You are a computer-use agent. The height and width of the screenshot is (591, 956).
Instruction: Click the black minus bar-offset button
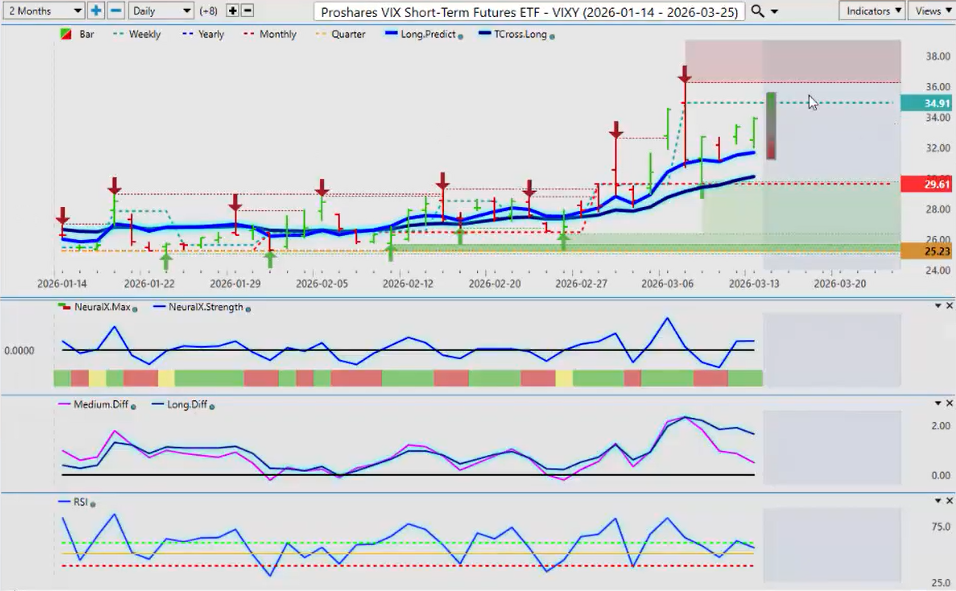coord(248,10)
